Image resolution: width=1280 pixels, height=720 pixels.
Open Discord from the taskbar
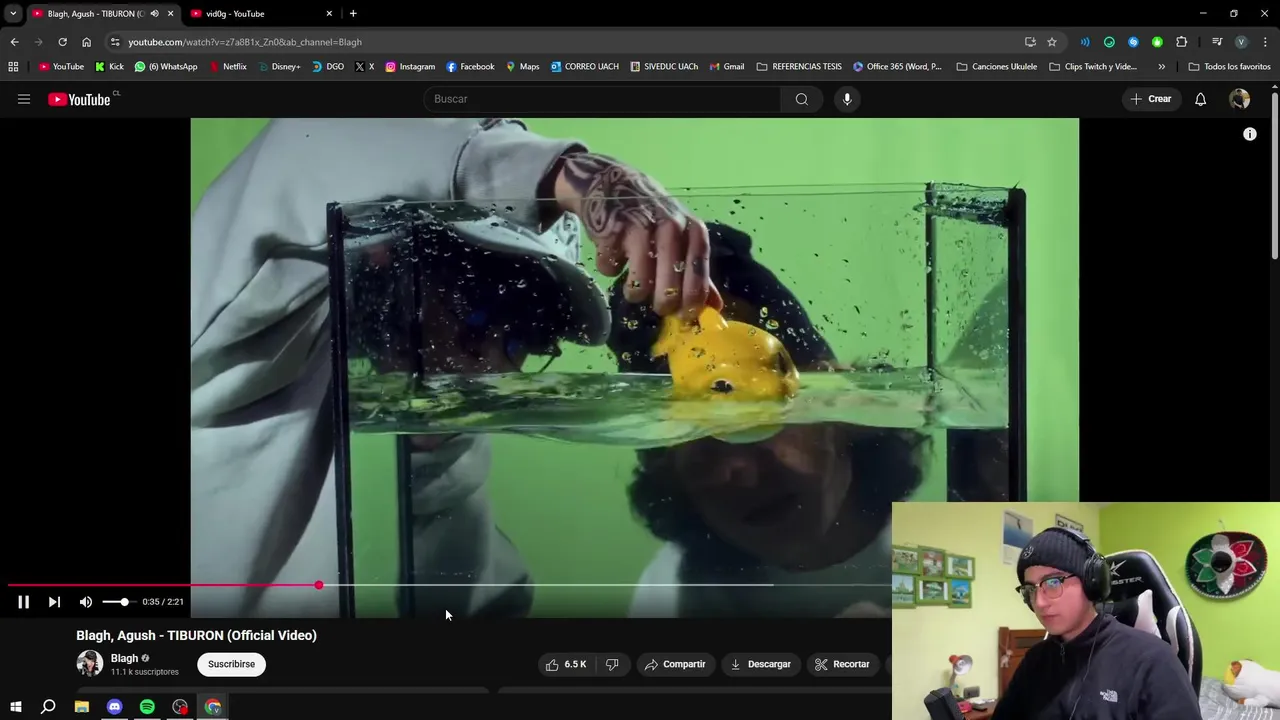114,707
